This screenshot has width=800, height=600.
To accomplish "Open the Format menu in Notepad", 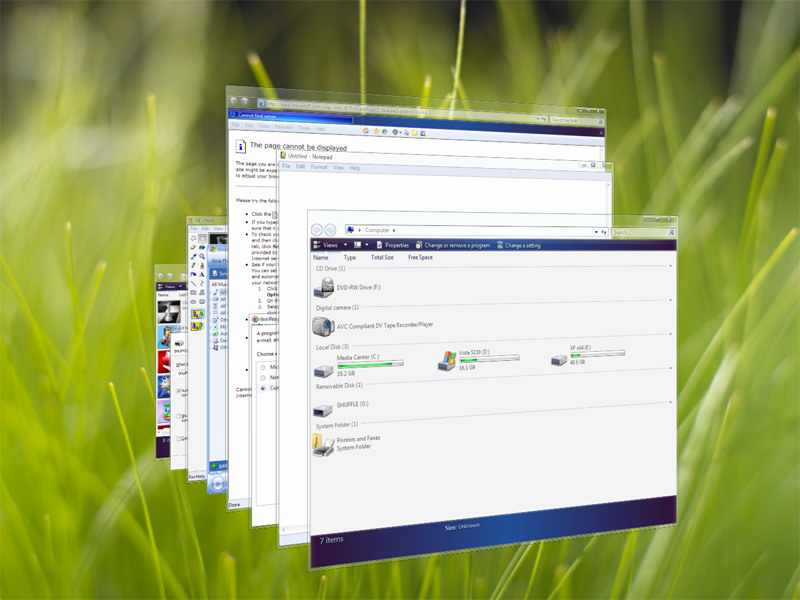I will pyautogui.click(x=319, y=167).
